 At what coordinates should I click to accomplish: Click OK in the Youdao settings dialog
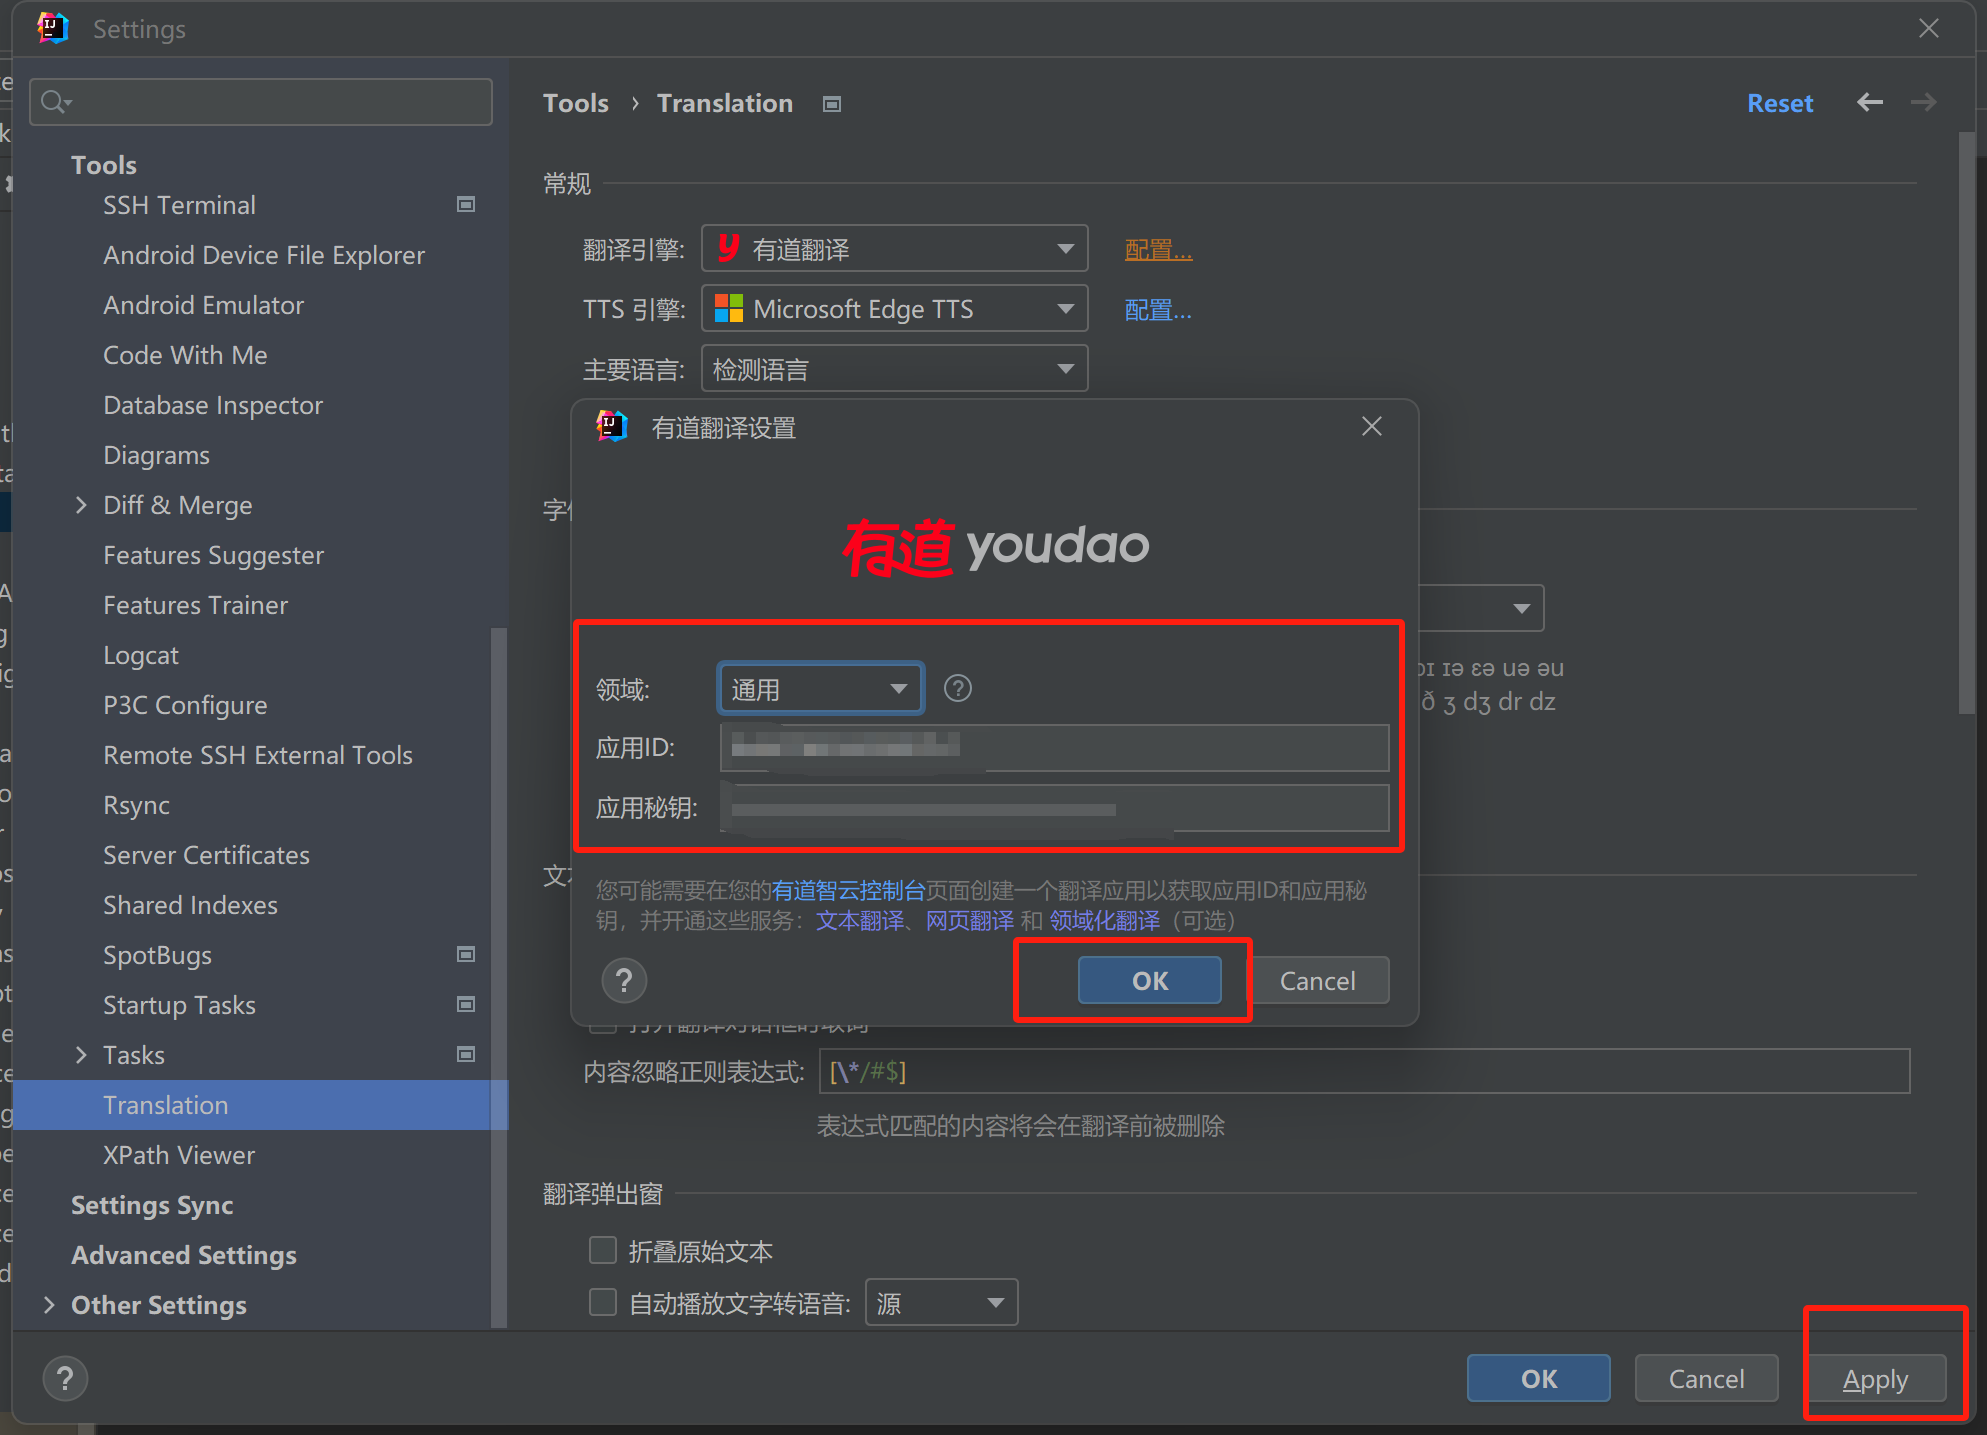click(x=1149, y=981)
